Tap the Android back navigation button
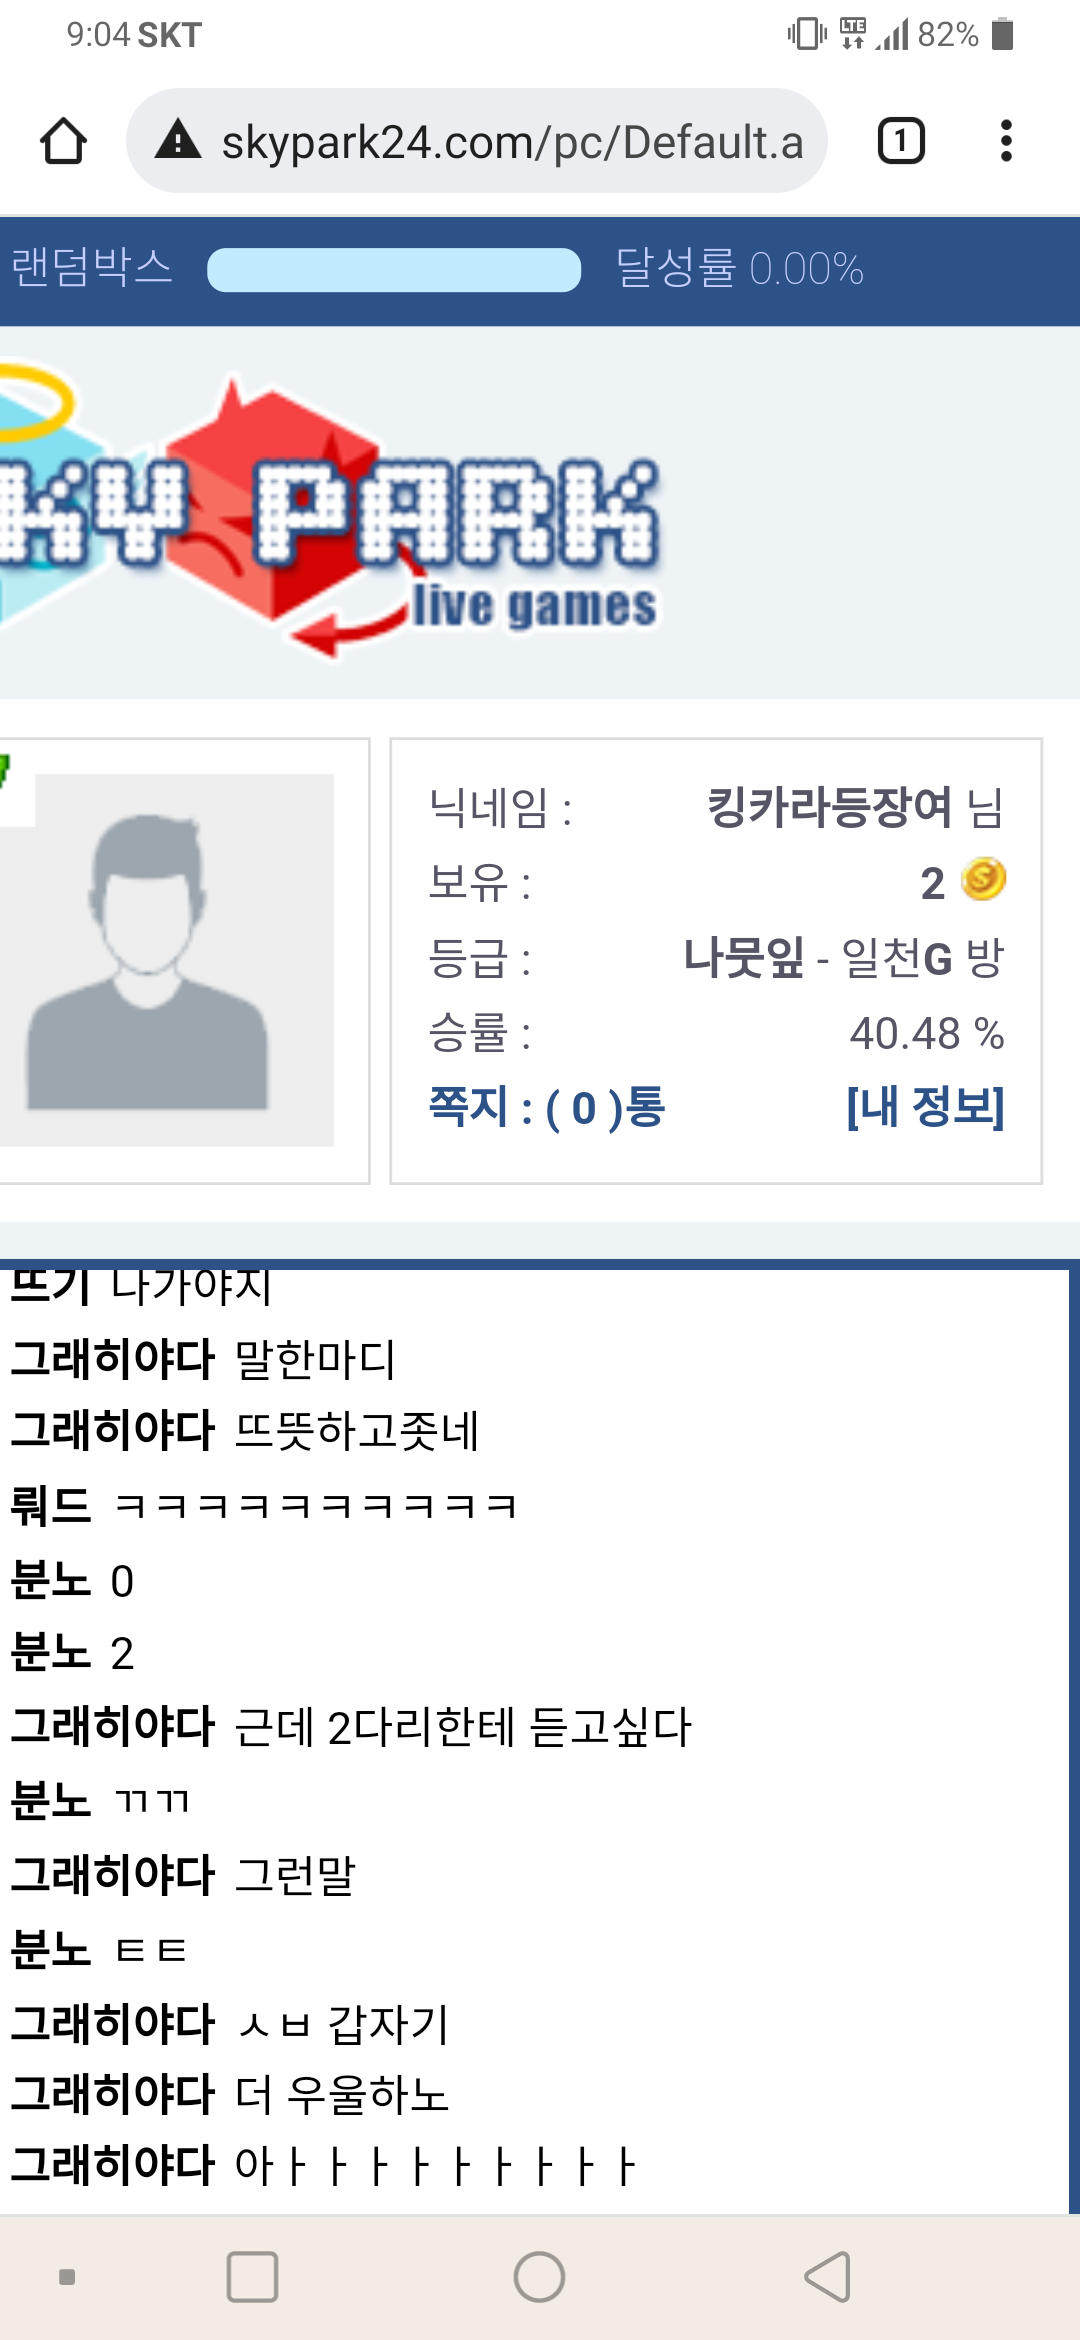Image resolution: width=1080 pixels, height=2340 pixels. [x=828, y=2277]
